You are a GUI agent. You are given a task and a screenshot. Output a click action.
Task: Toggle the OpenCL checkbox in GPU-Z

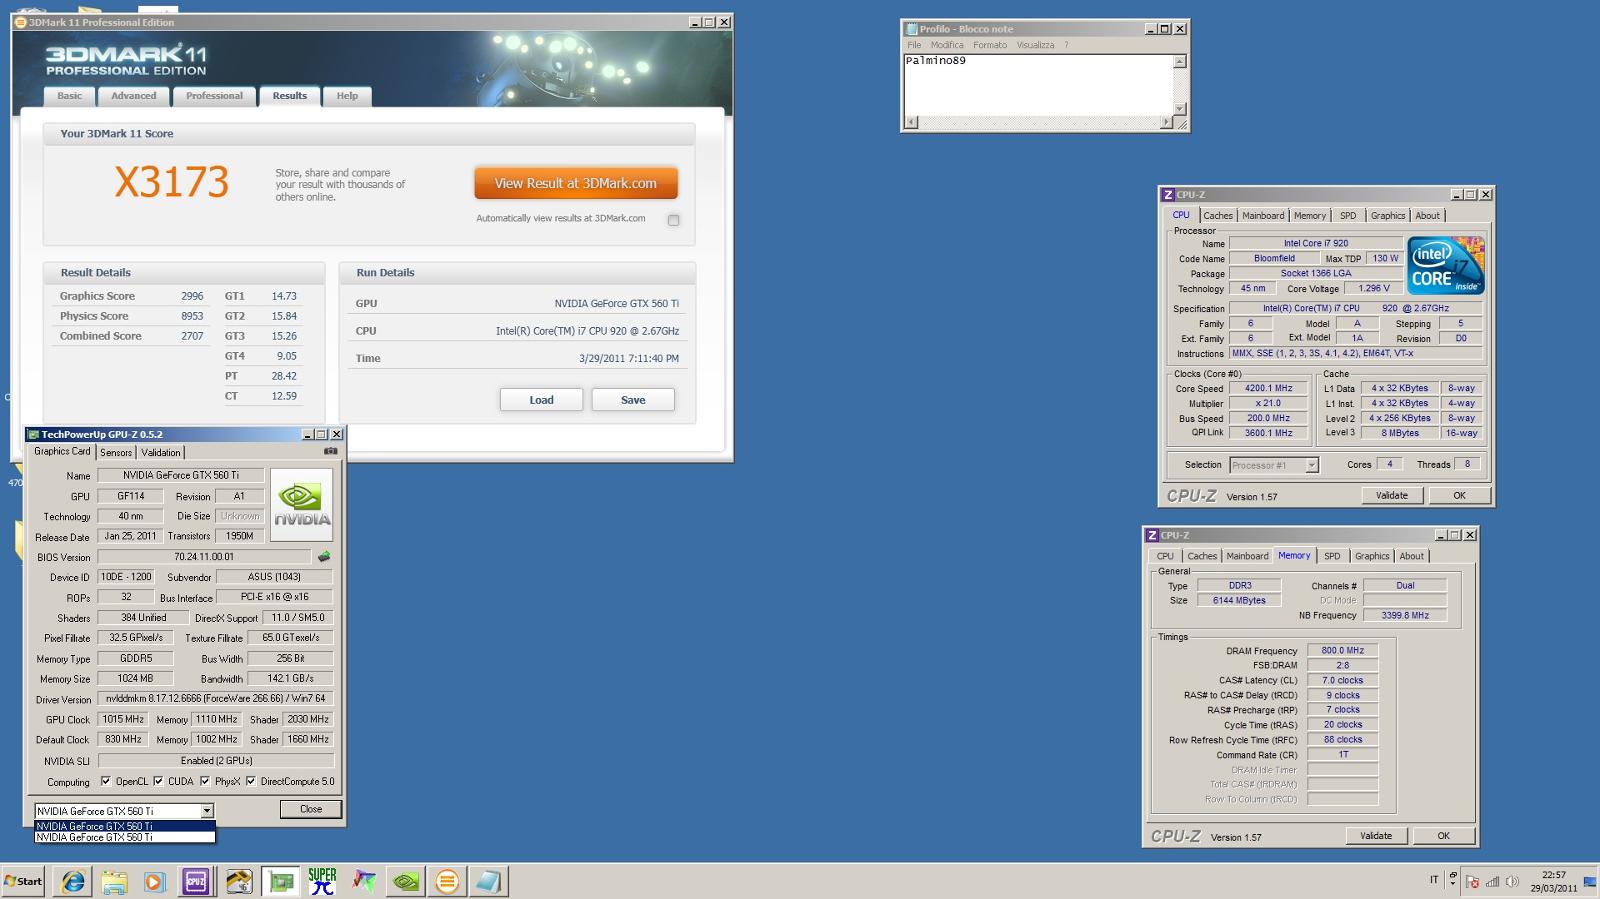pyautogui.click(x=105, y=781)
